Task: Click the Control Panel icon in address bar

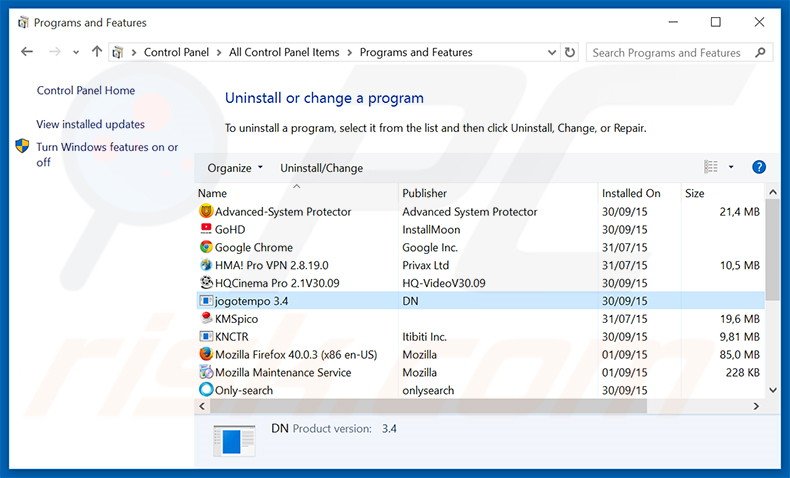Action: (117, 52)
